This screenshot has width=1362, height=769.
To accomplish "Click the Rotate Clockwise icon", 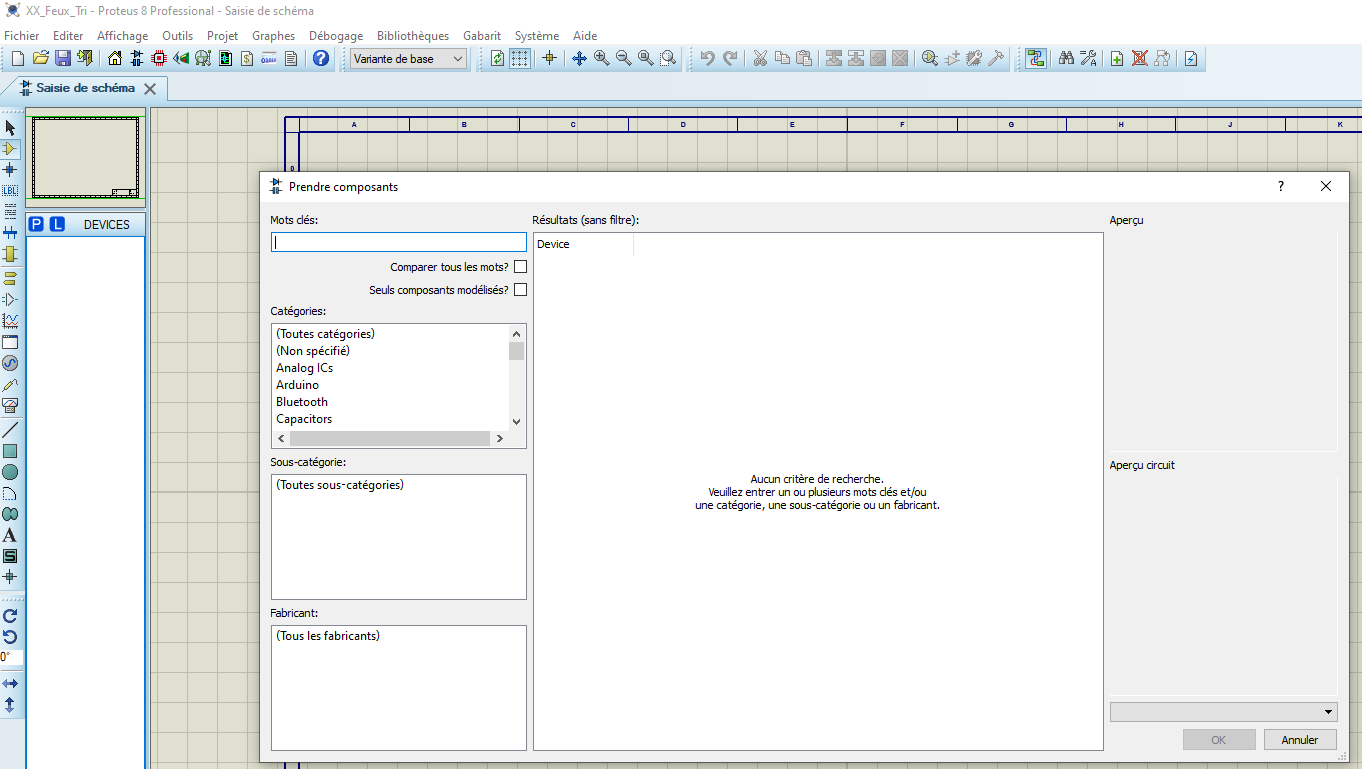I will click(x=10, y=616).
